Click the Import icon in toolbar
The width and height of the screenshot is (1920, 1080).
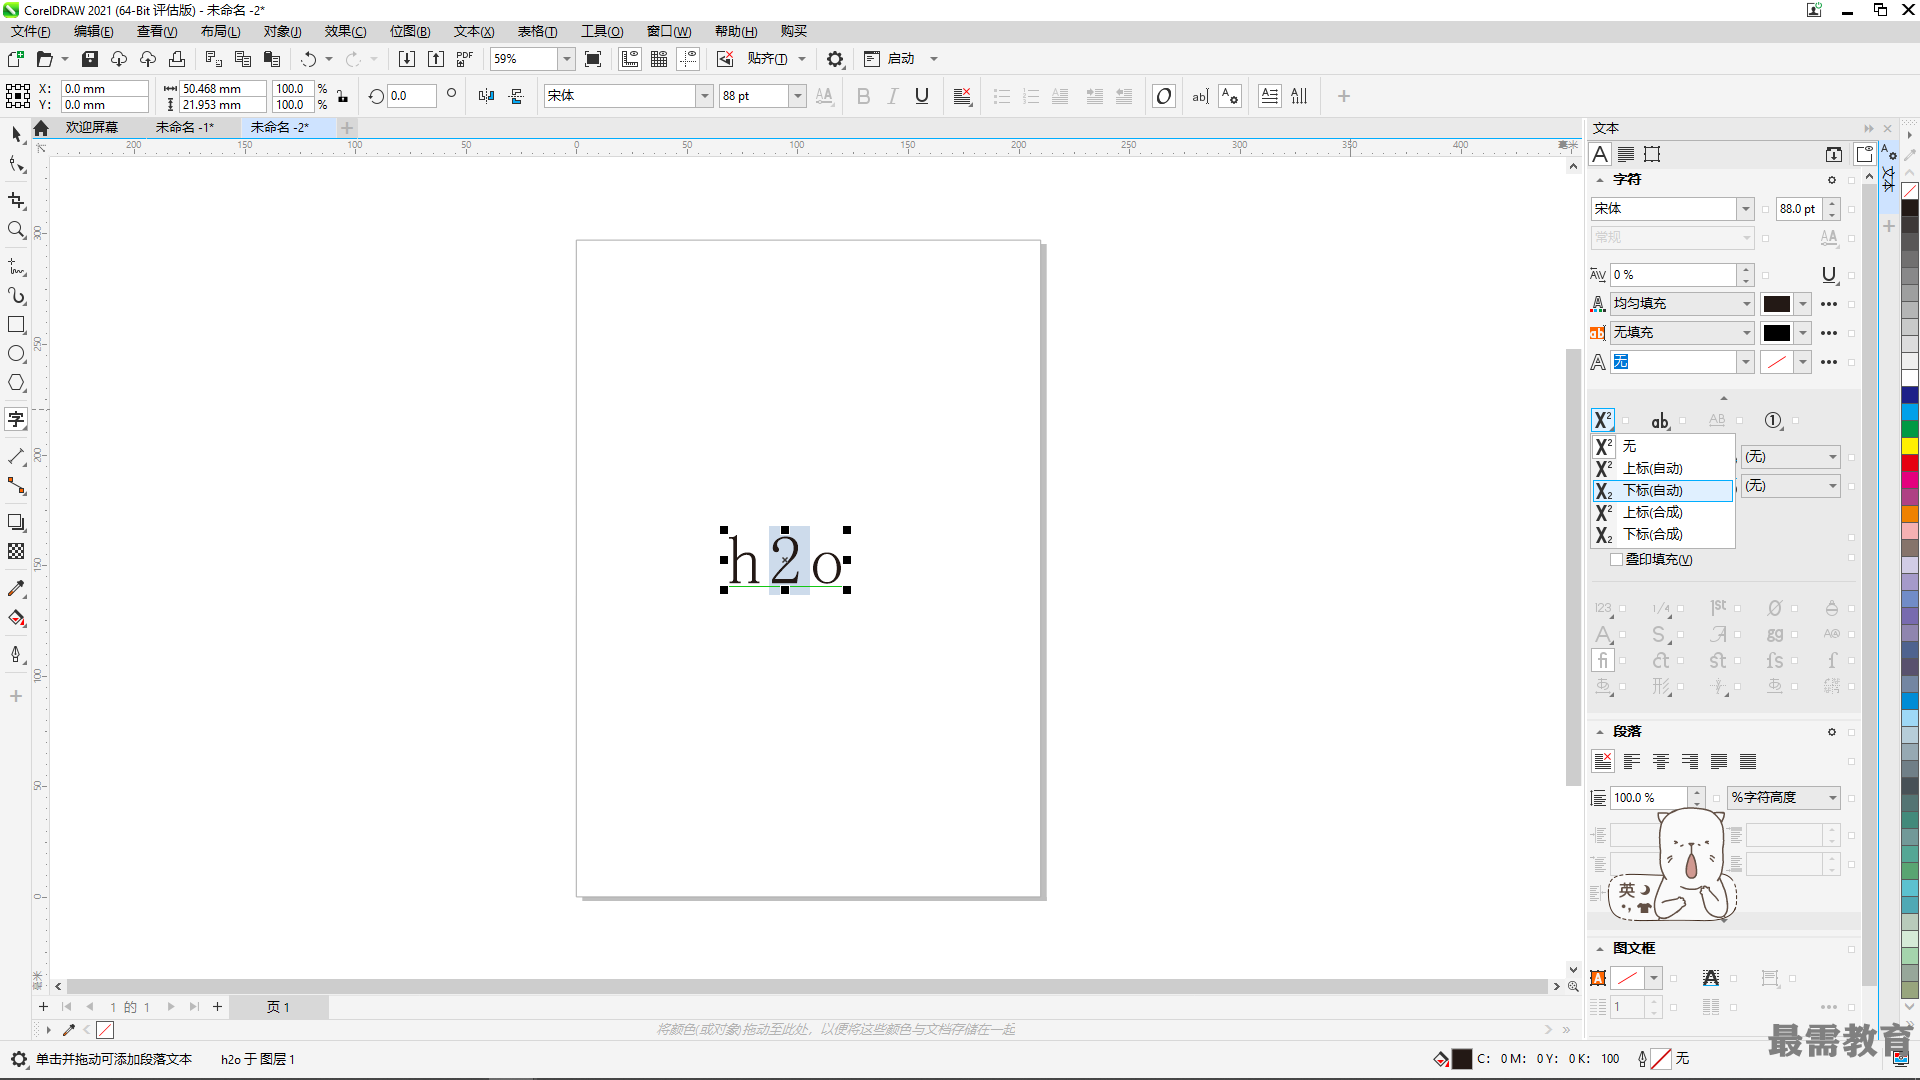406,59
